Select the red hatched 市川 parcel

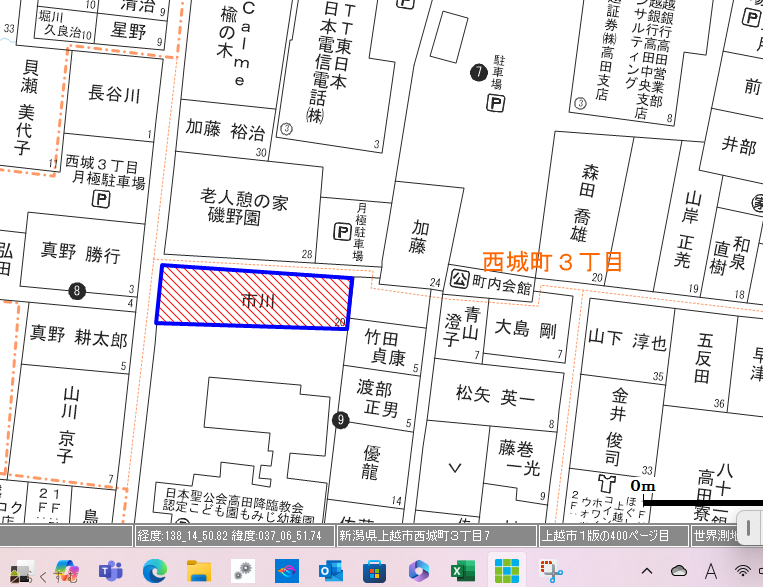[254, 297]
